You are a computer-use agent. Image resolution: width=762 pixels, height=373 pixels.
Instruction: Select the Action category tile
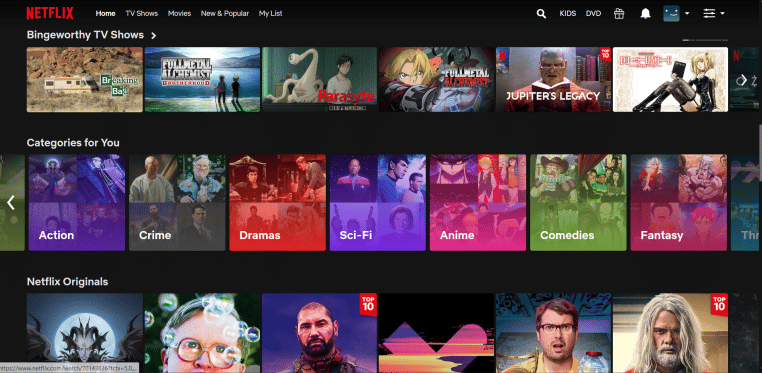77,203
